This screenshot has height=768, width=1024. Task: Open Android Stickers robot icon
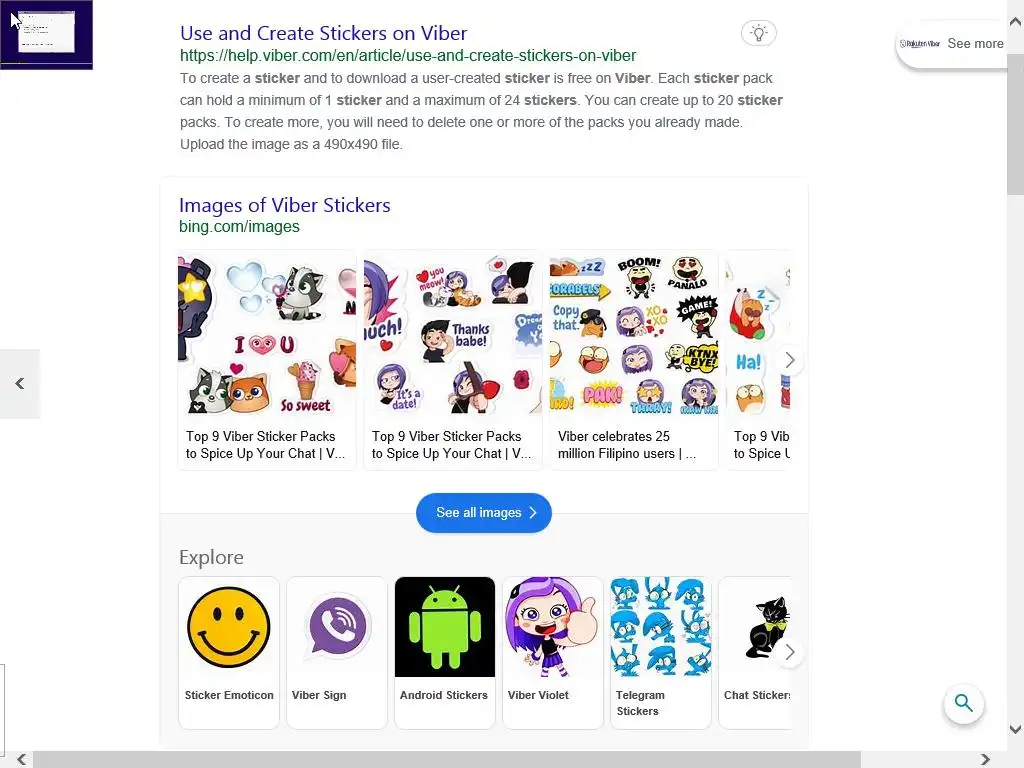pyautogui.click(x=445, y=627)
